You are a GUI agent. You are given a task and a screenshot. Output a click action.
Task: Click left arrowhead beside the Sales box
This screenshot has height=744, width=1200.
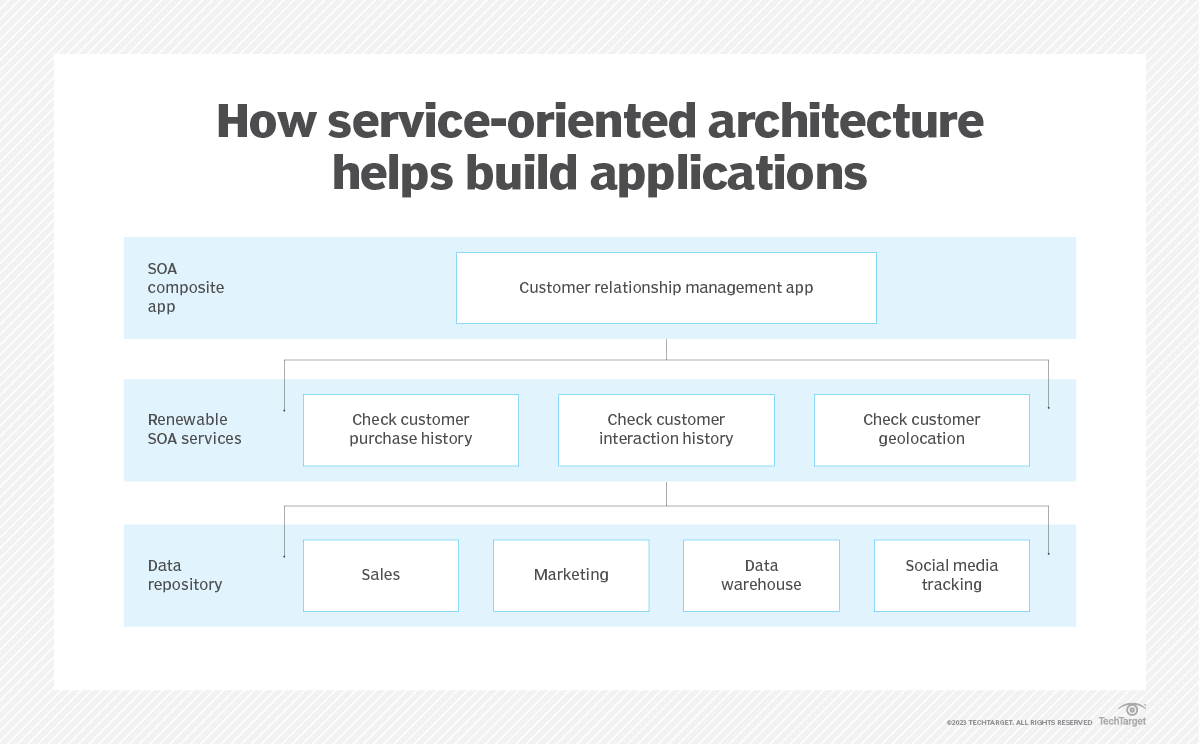point(285,553)
